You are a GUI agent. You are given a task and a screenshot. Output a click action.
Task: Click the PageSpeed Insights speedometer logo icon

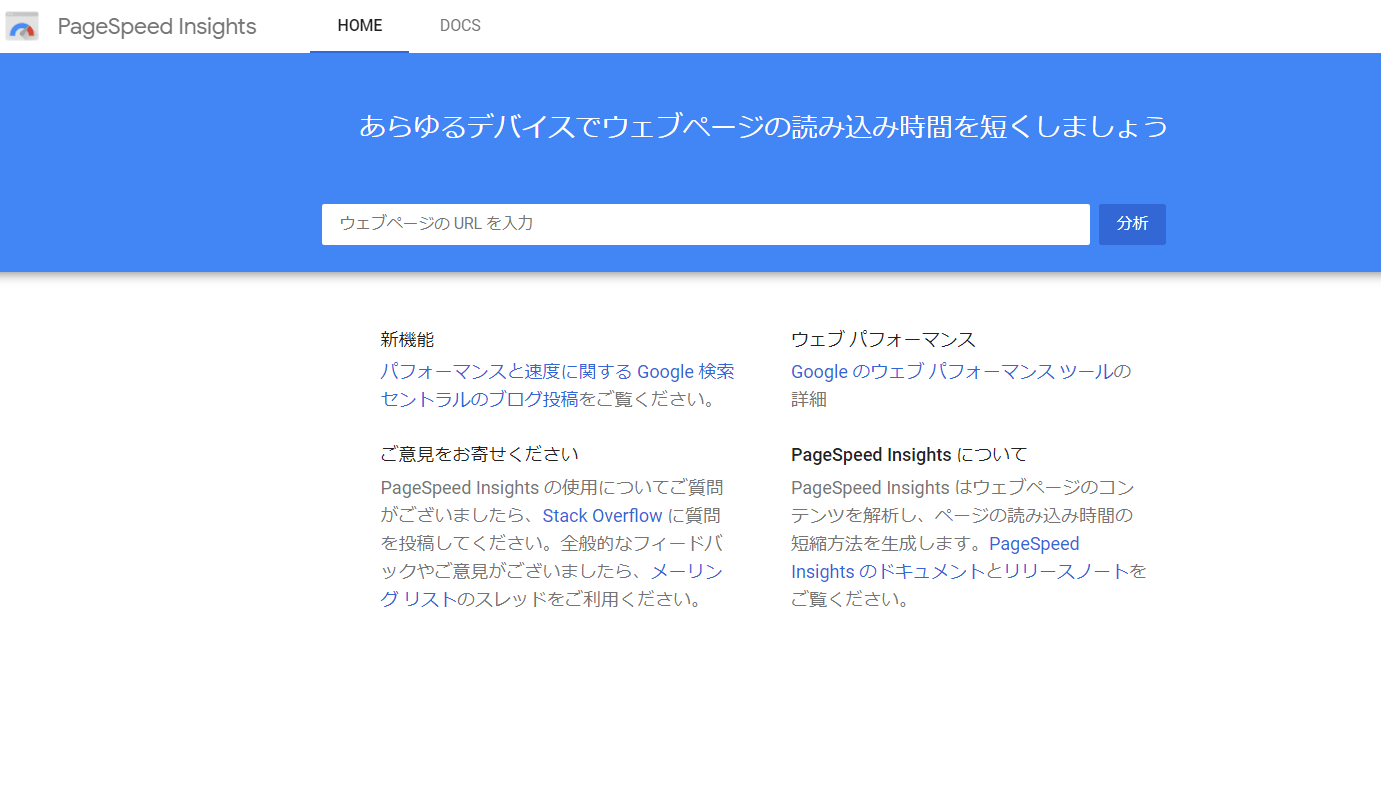tap(22, 26)
